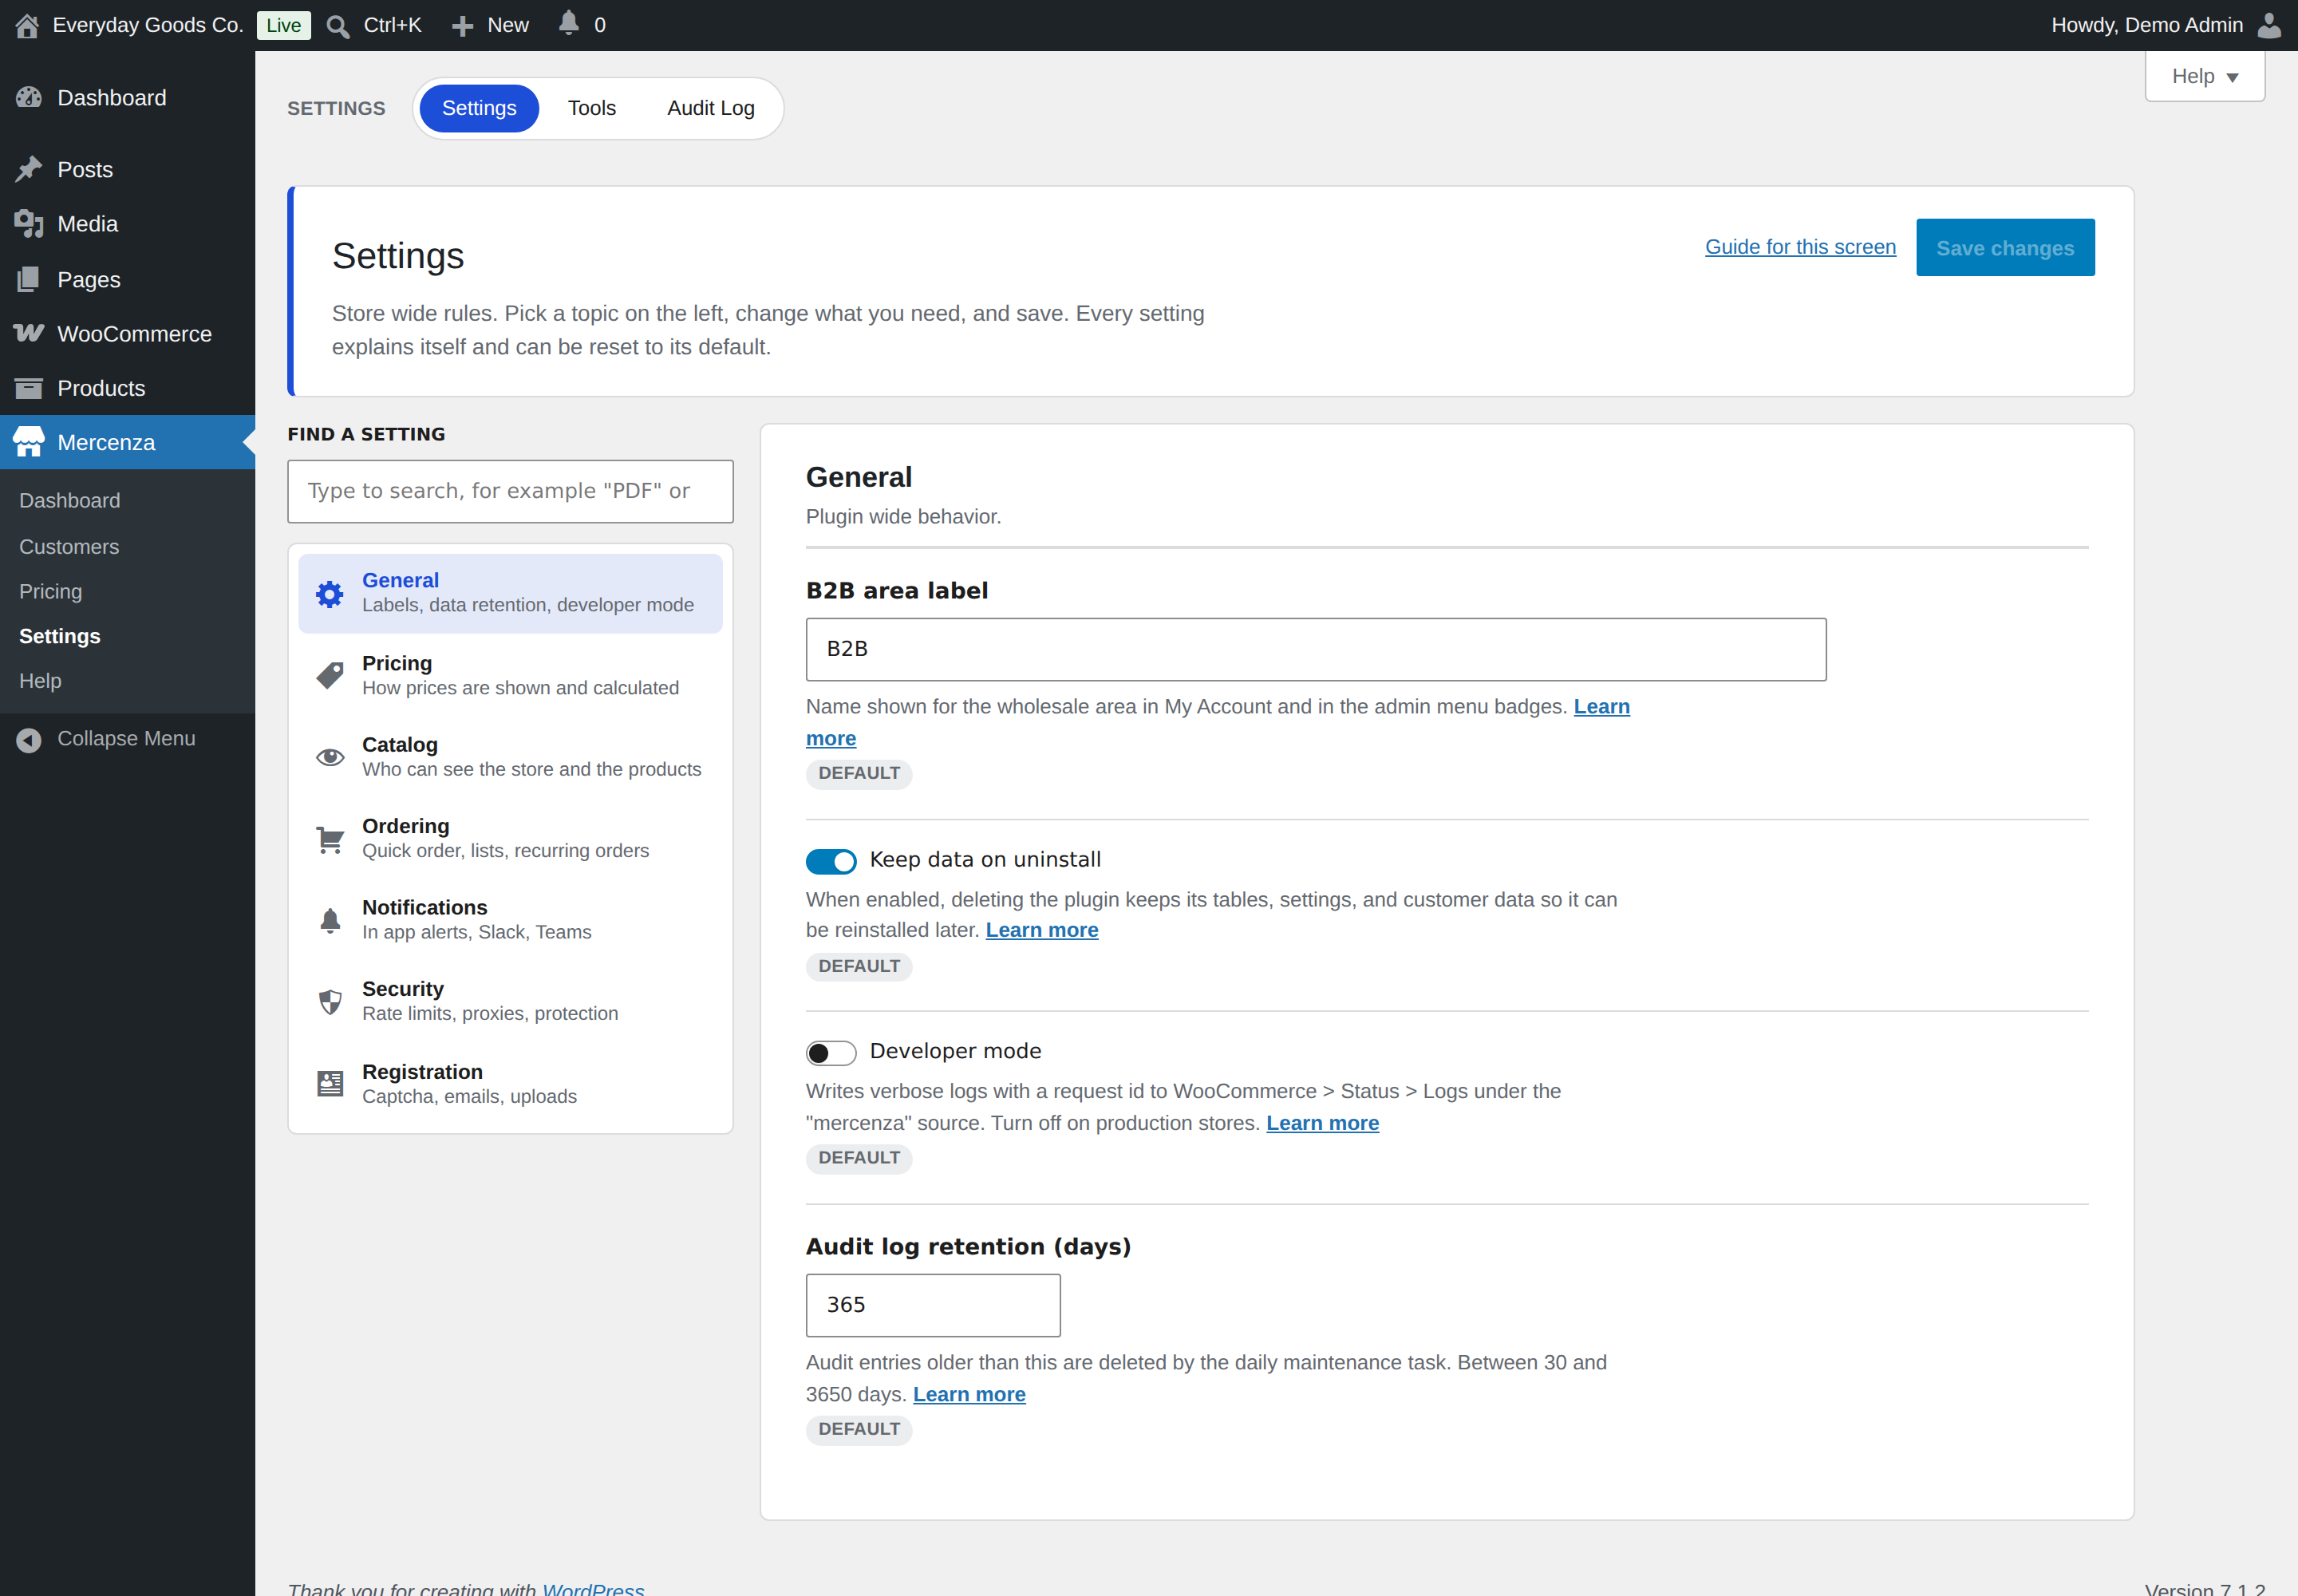Image resolution: width=2298 pixels, height=1596 pixels.
Task: Open Guide for this screen link
Action: [1800, 247]
